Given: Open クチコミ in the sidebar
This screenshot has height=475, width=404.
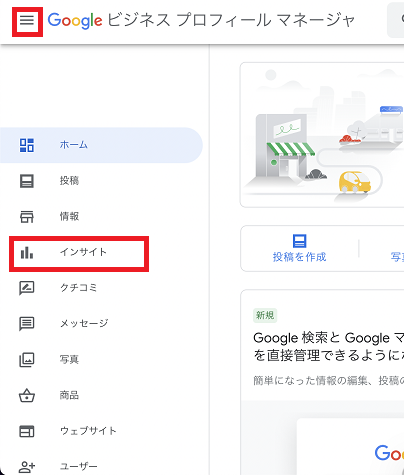Looking at the screenshot, I should coord(101,288).
